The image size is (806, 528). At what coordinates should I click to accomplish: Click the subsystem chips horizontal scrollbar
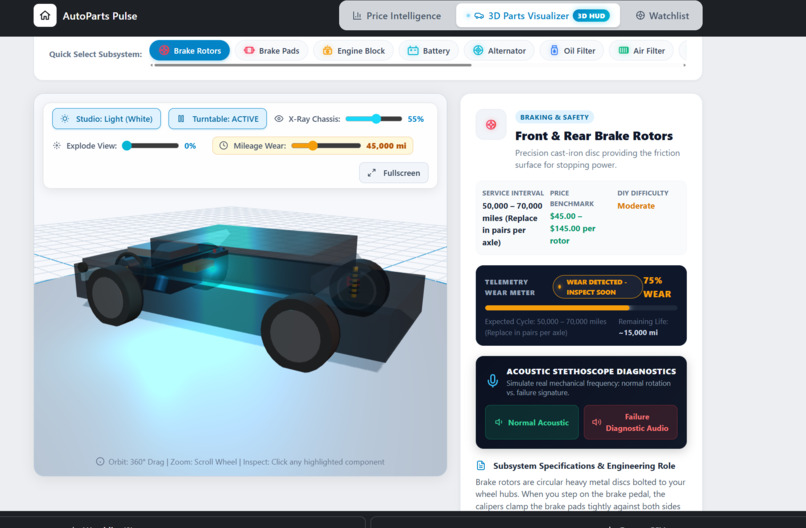[x=313, y=65]
